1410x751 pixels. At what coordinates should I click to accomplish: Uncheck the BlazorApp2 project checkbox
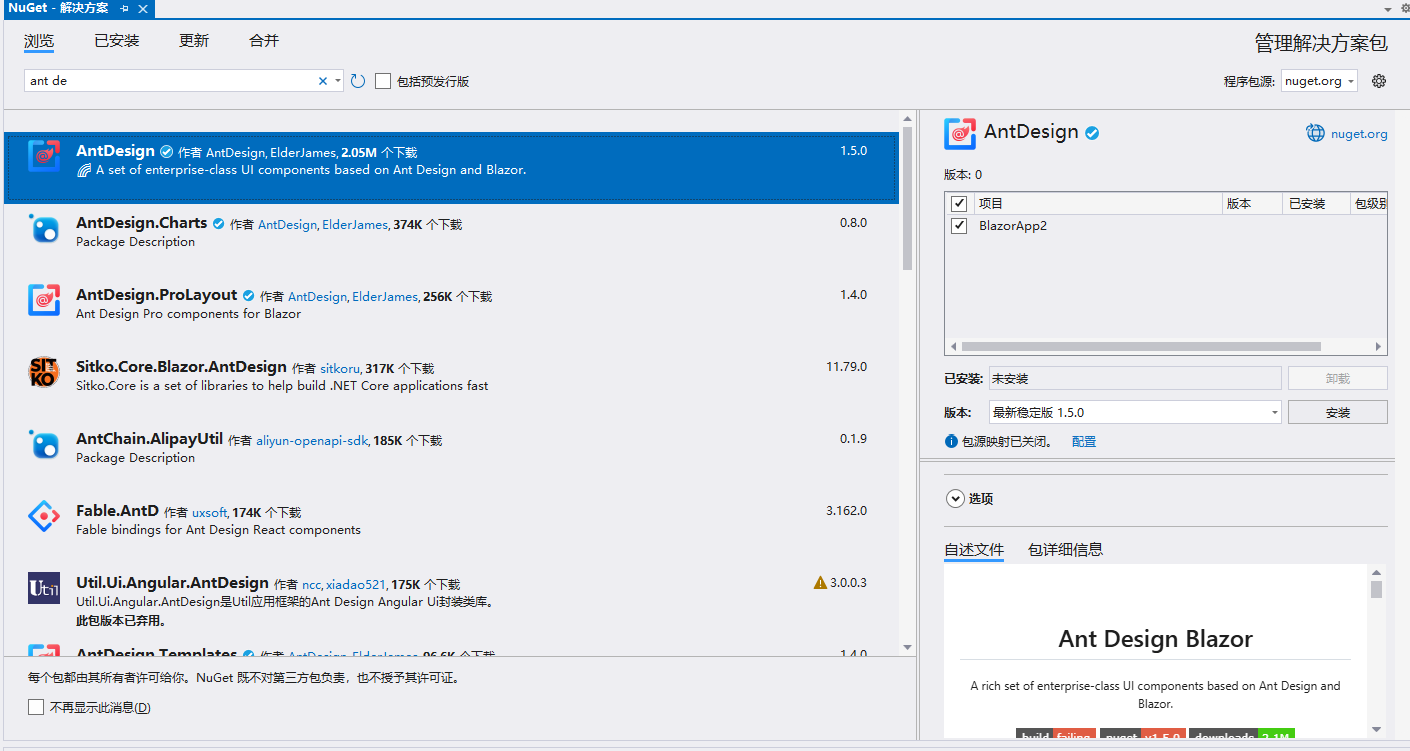pos(959,225)
